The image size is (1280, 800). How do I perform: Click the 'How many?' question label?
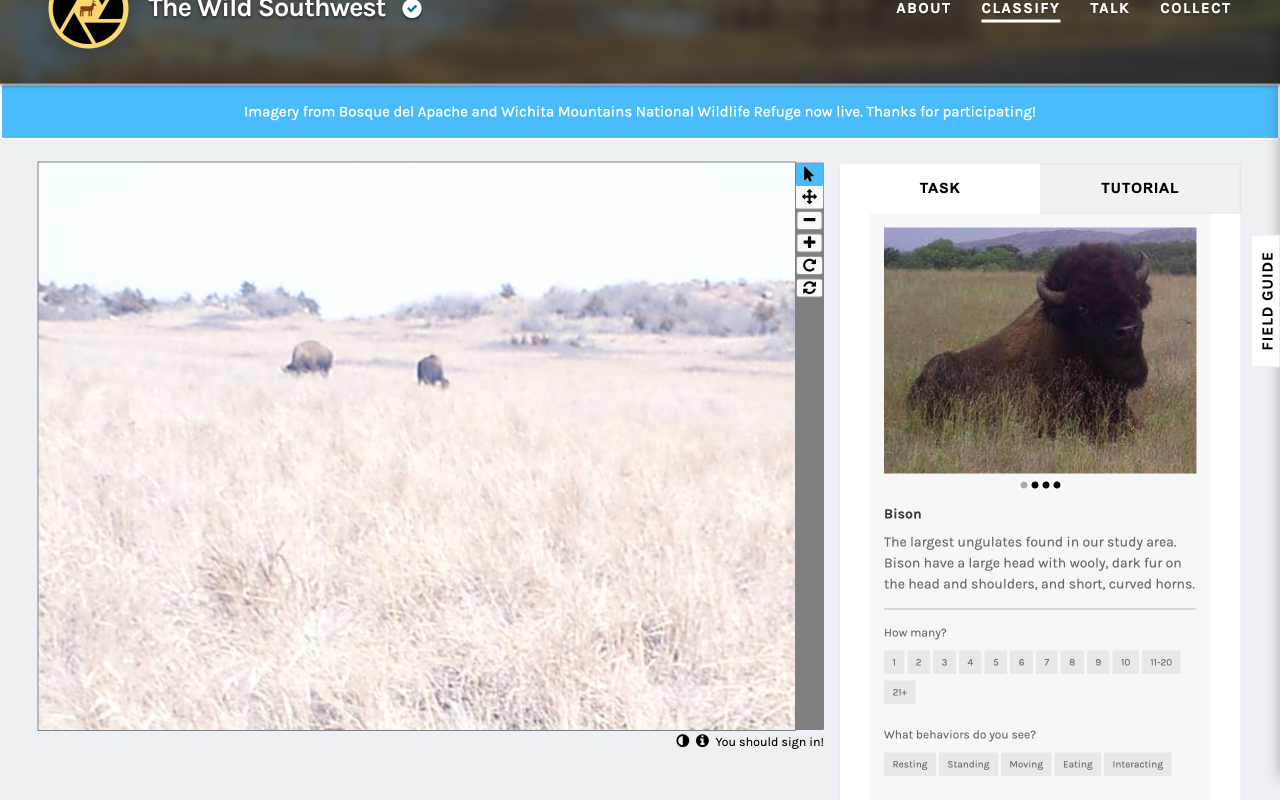[x=915, y=633]
